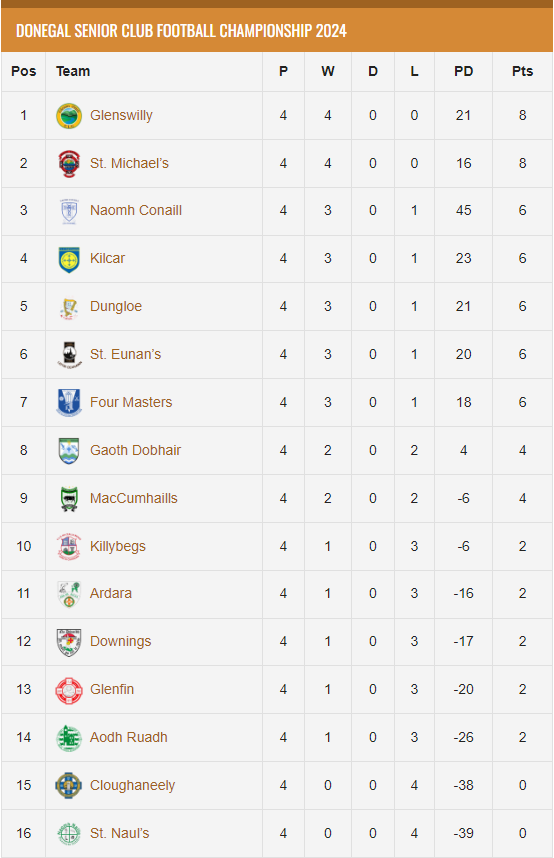This screenshot has height=858, width=554.
Task: Click the Killybegs club crest
Action: [69, 546]
